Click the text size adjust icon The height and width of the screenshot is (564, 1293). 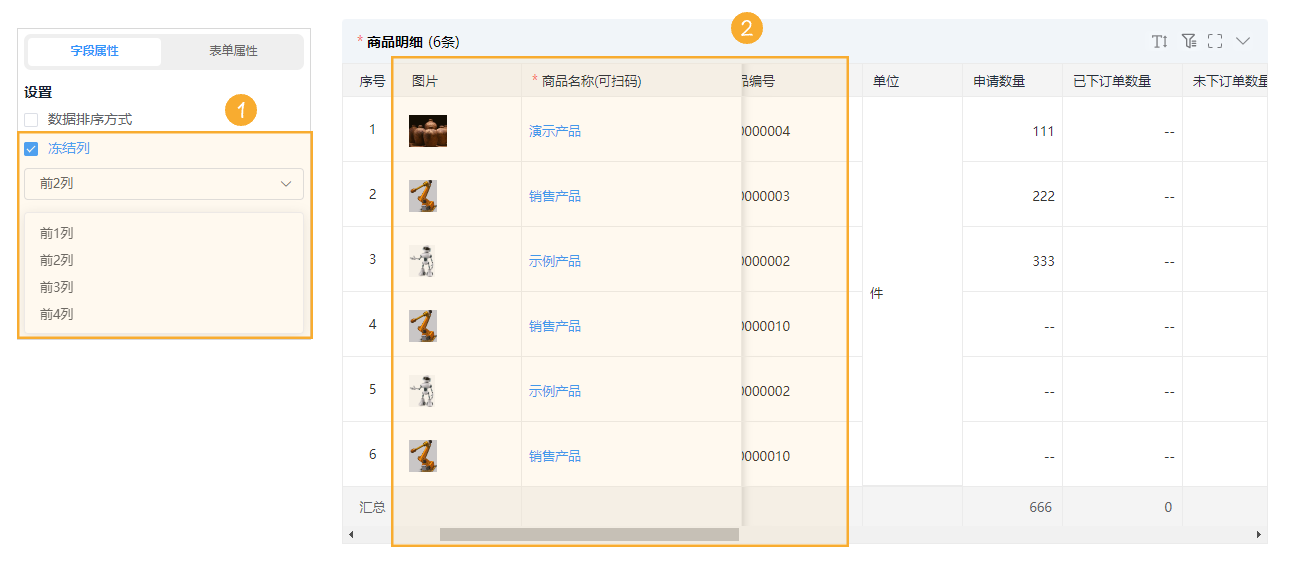click(x=1159, y=41)
